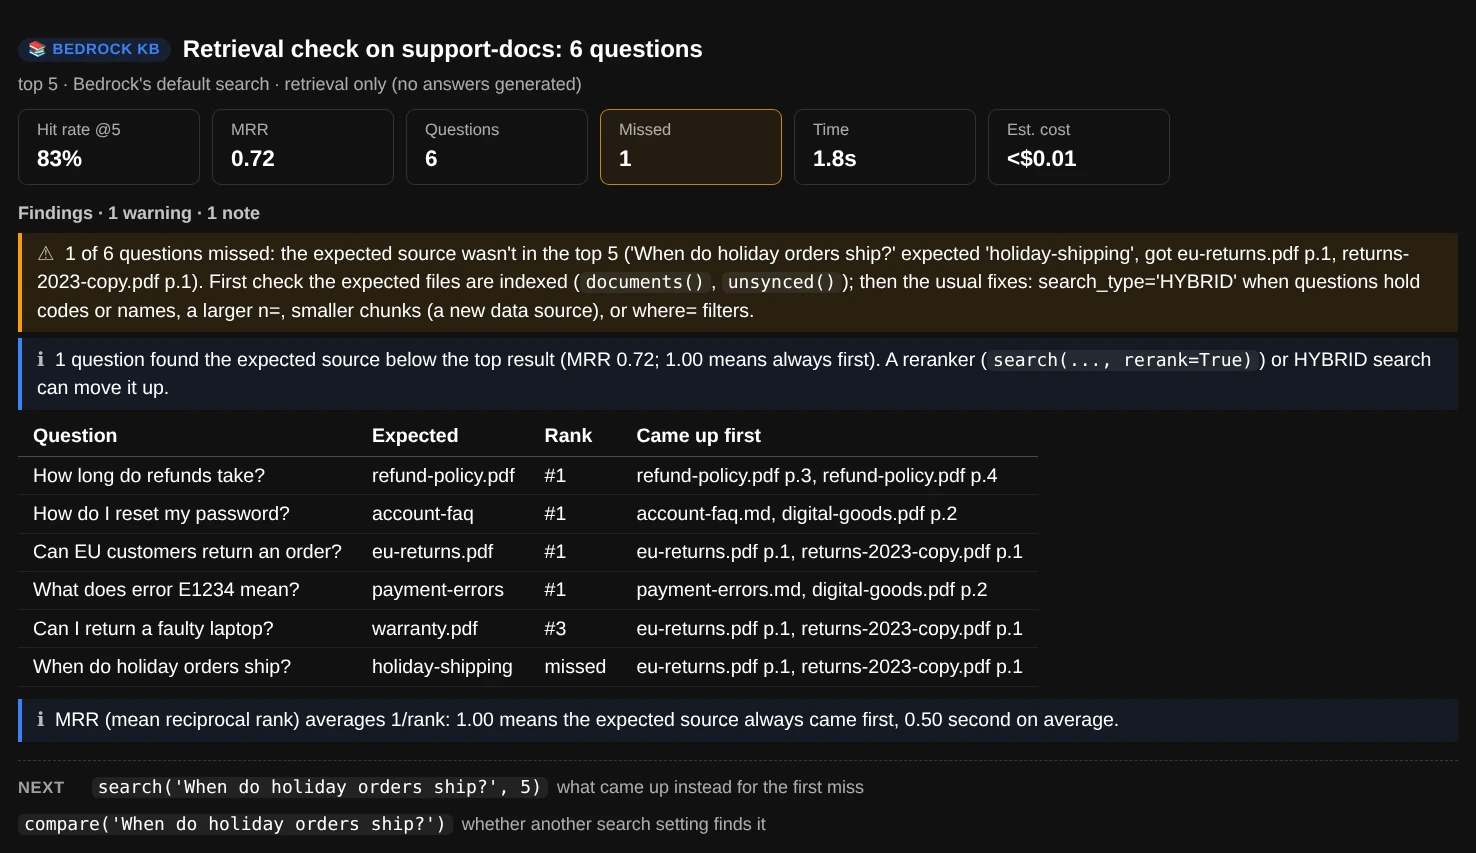The image size is (1476, 853).
Task: Click the expected source refund-policy.pdf cell
Action: (x=443, y=476)
